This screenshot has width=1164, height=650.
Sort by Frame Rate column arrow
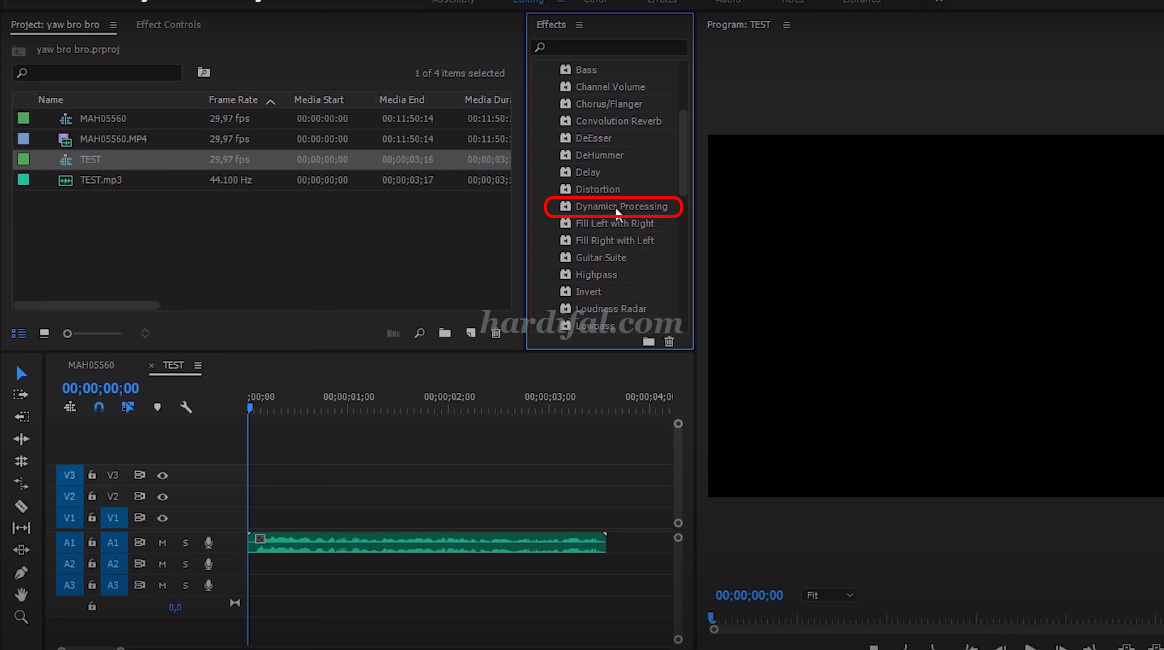click(x=270, y=101)
